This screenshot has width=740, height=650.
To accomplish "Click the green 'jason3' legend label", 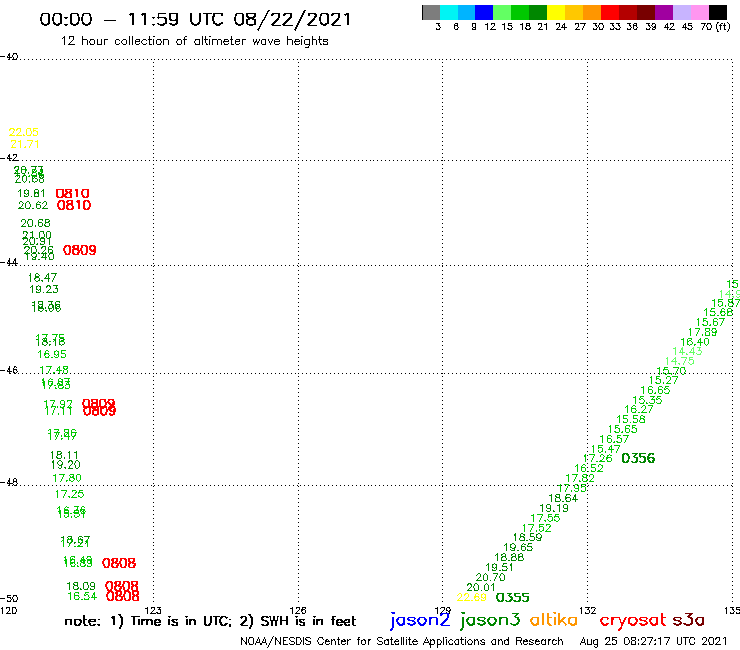I will [x=490, y=620].
